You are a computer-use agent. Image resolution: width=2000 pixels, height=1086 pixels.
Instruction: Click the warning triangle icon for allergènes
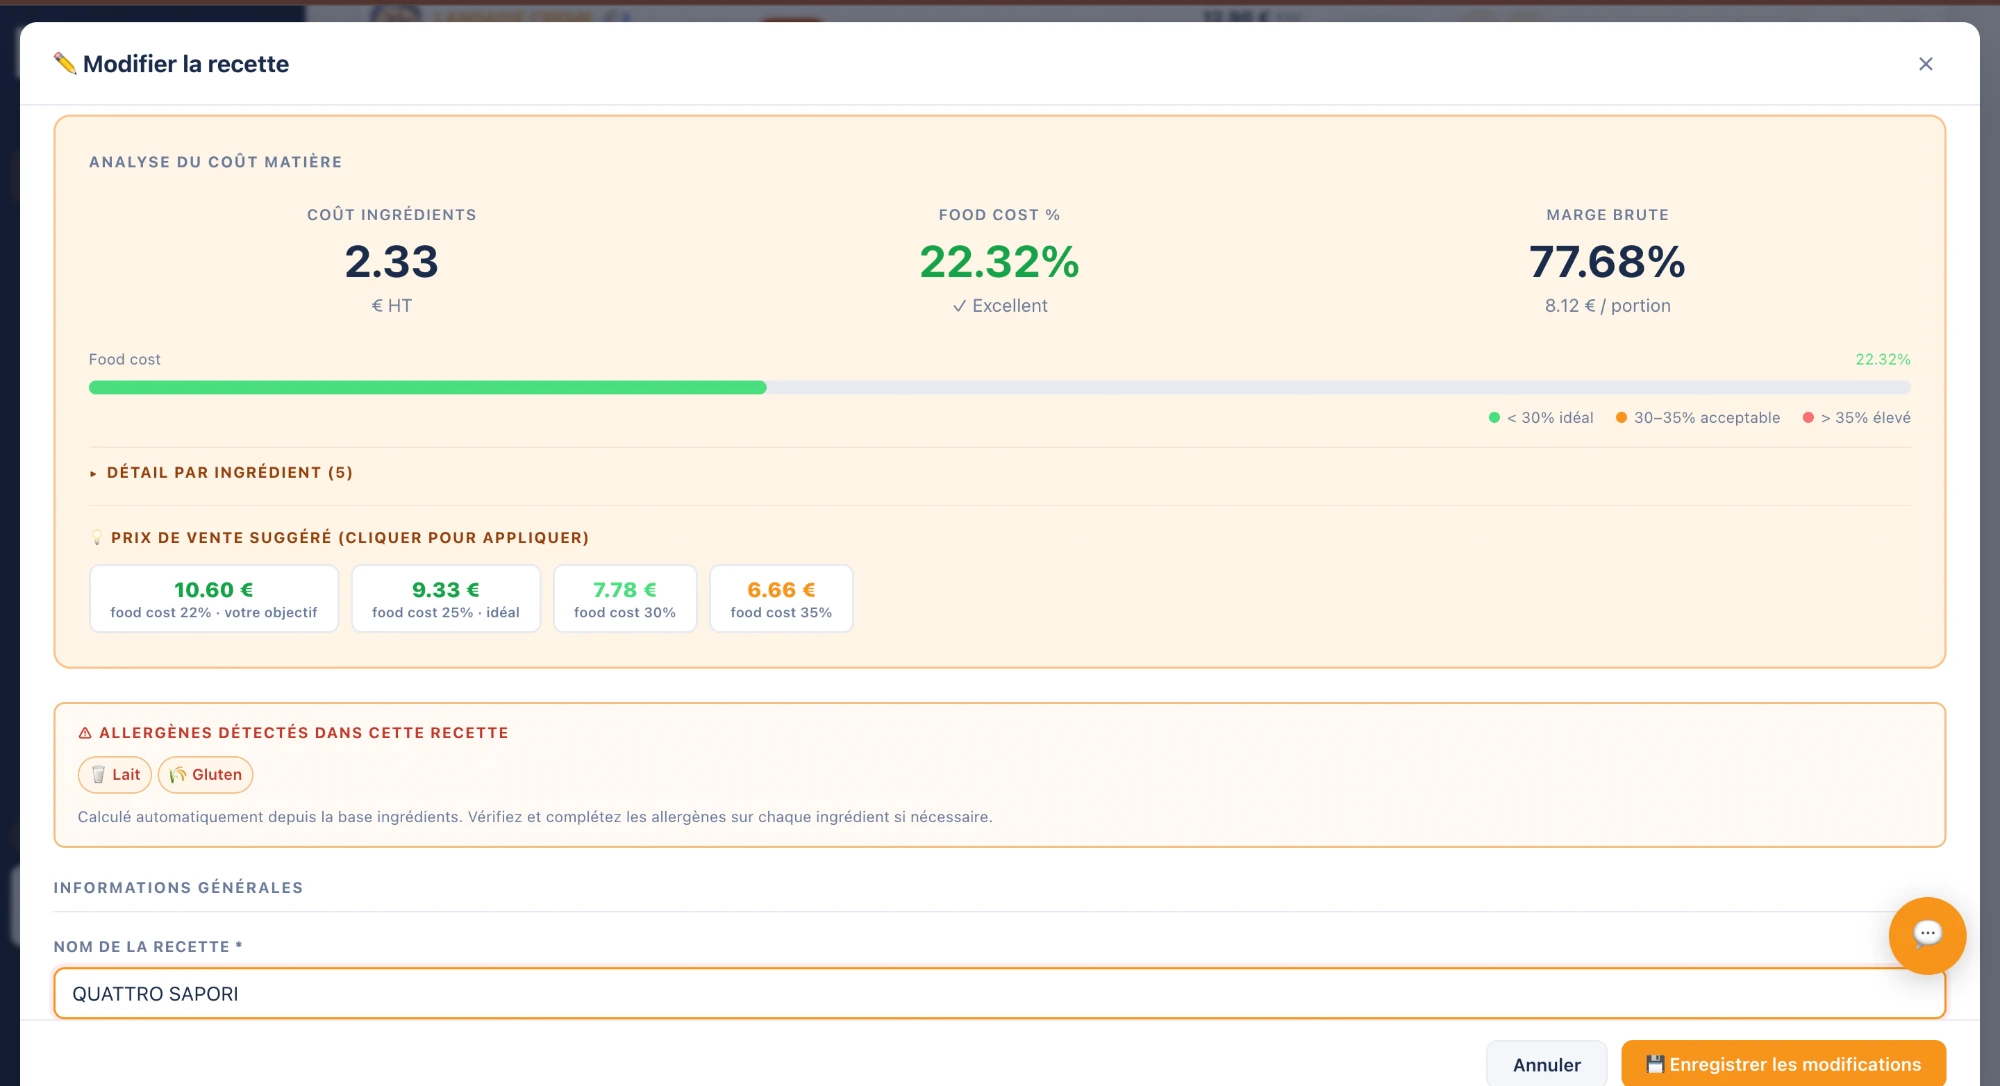coord(85,733)
